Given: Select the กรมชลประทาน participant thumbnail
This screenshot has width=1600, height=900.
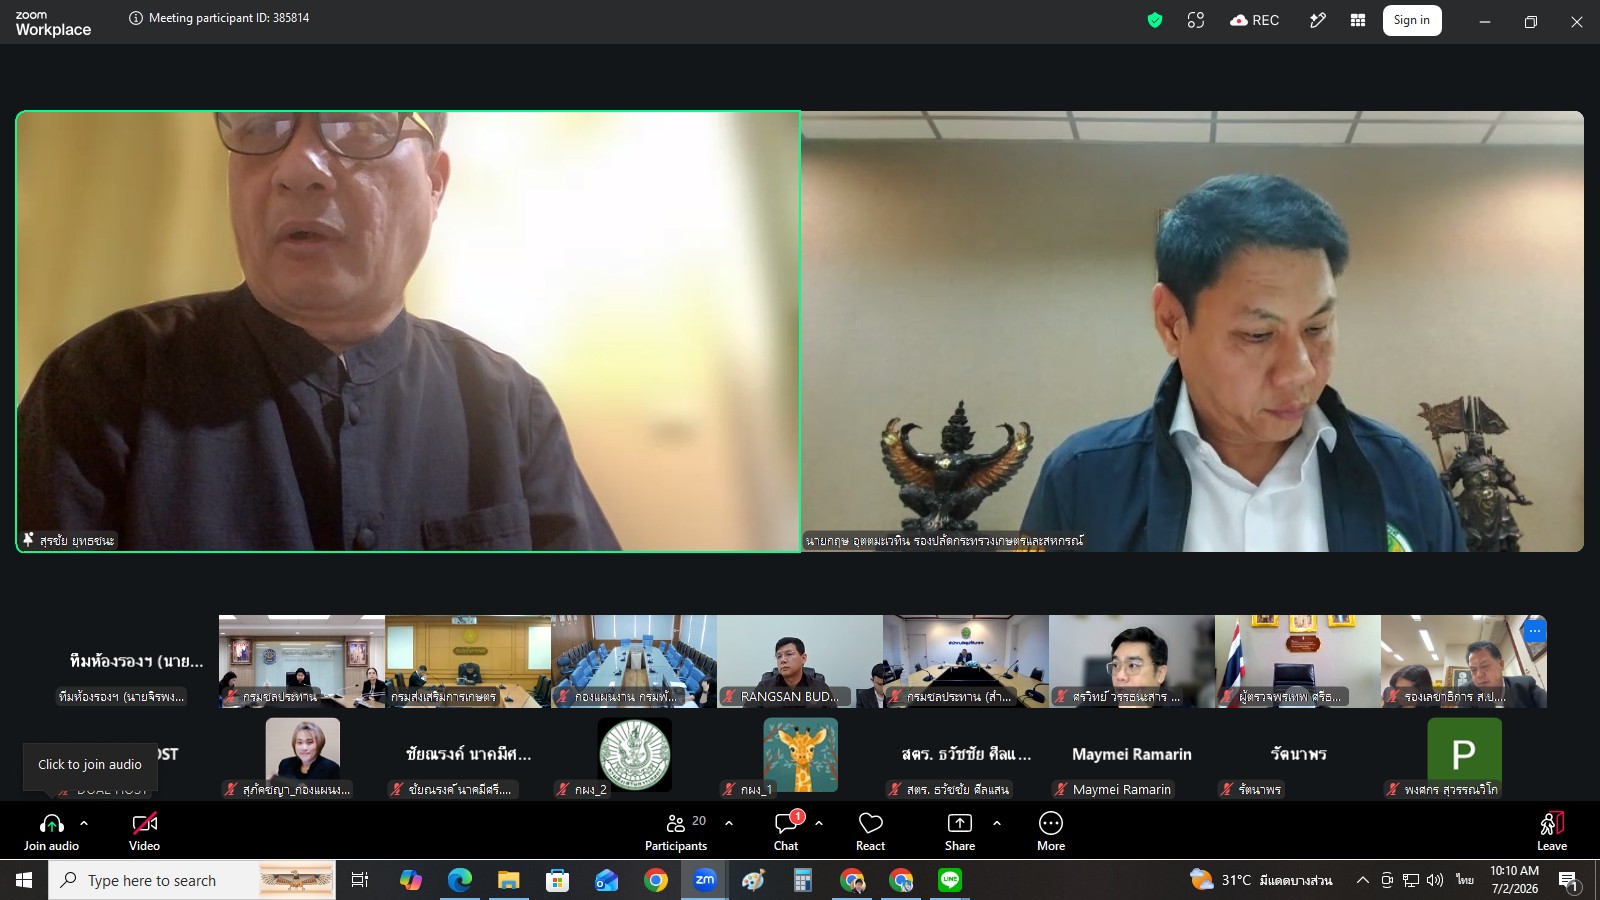Looking at the screenshot, I should [x=302, y=661].
